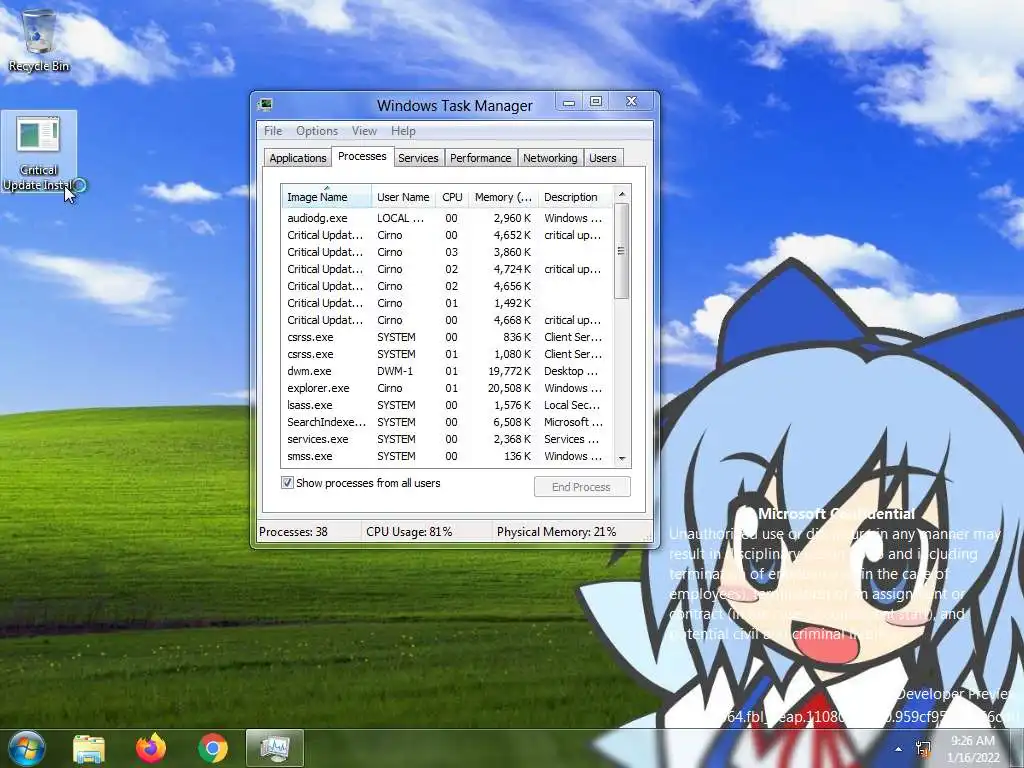1024x768 pixels.
Task: Click the process list scroll up arrow
Action: (622, 194)
